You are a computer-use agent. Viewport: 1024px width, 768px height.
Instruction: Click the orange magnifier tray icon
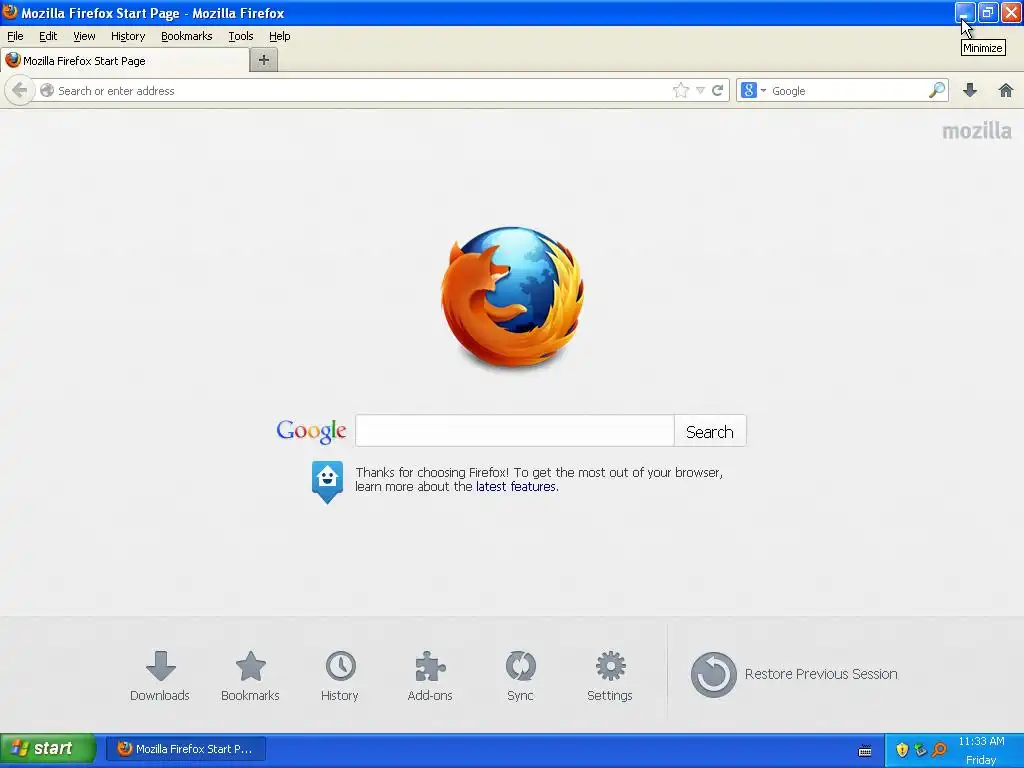[940, 750]
